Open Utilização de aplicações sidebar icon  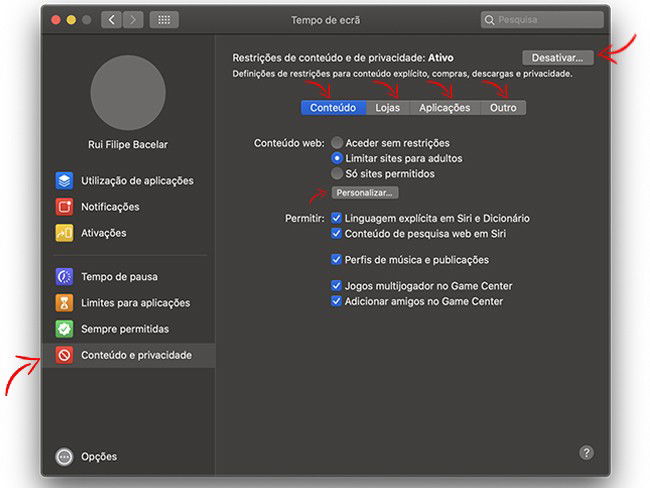point(64,181)
